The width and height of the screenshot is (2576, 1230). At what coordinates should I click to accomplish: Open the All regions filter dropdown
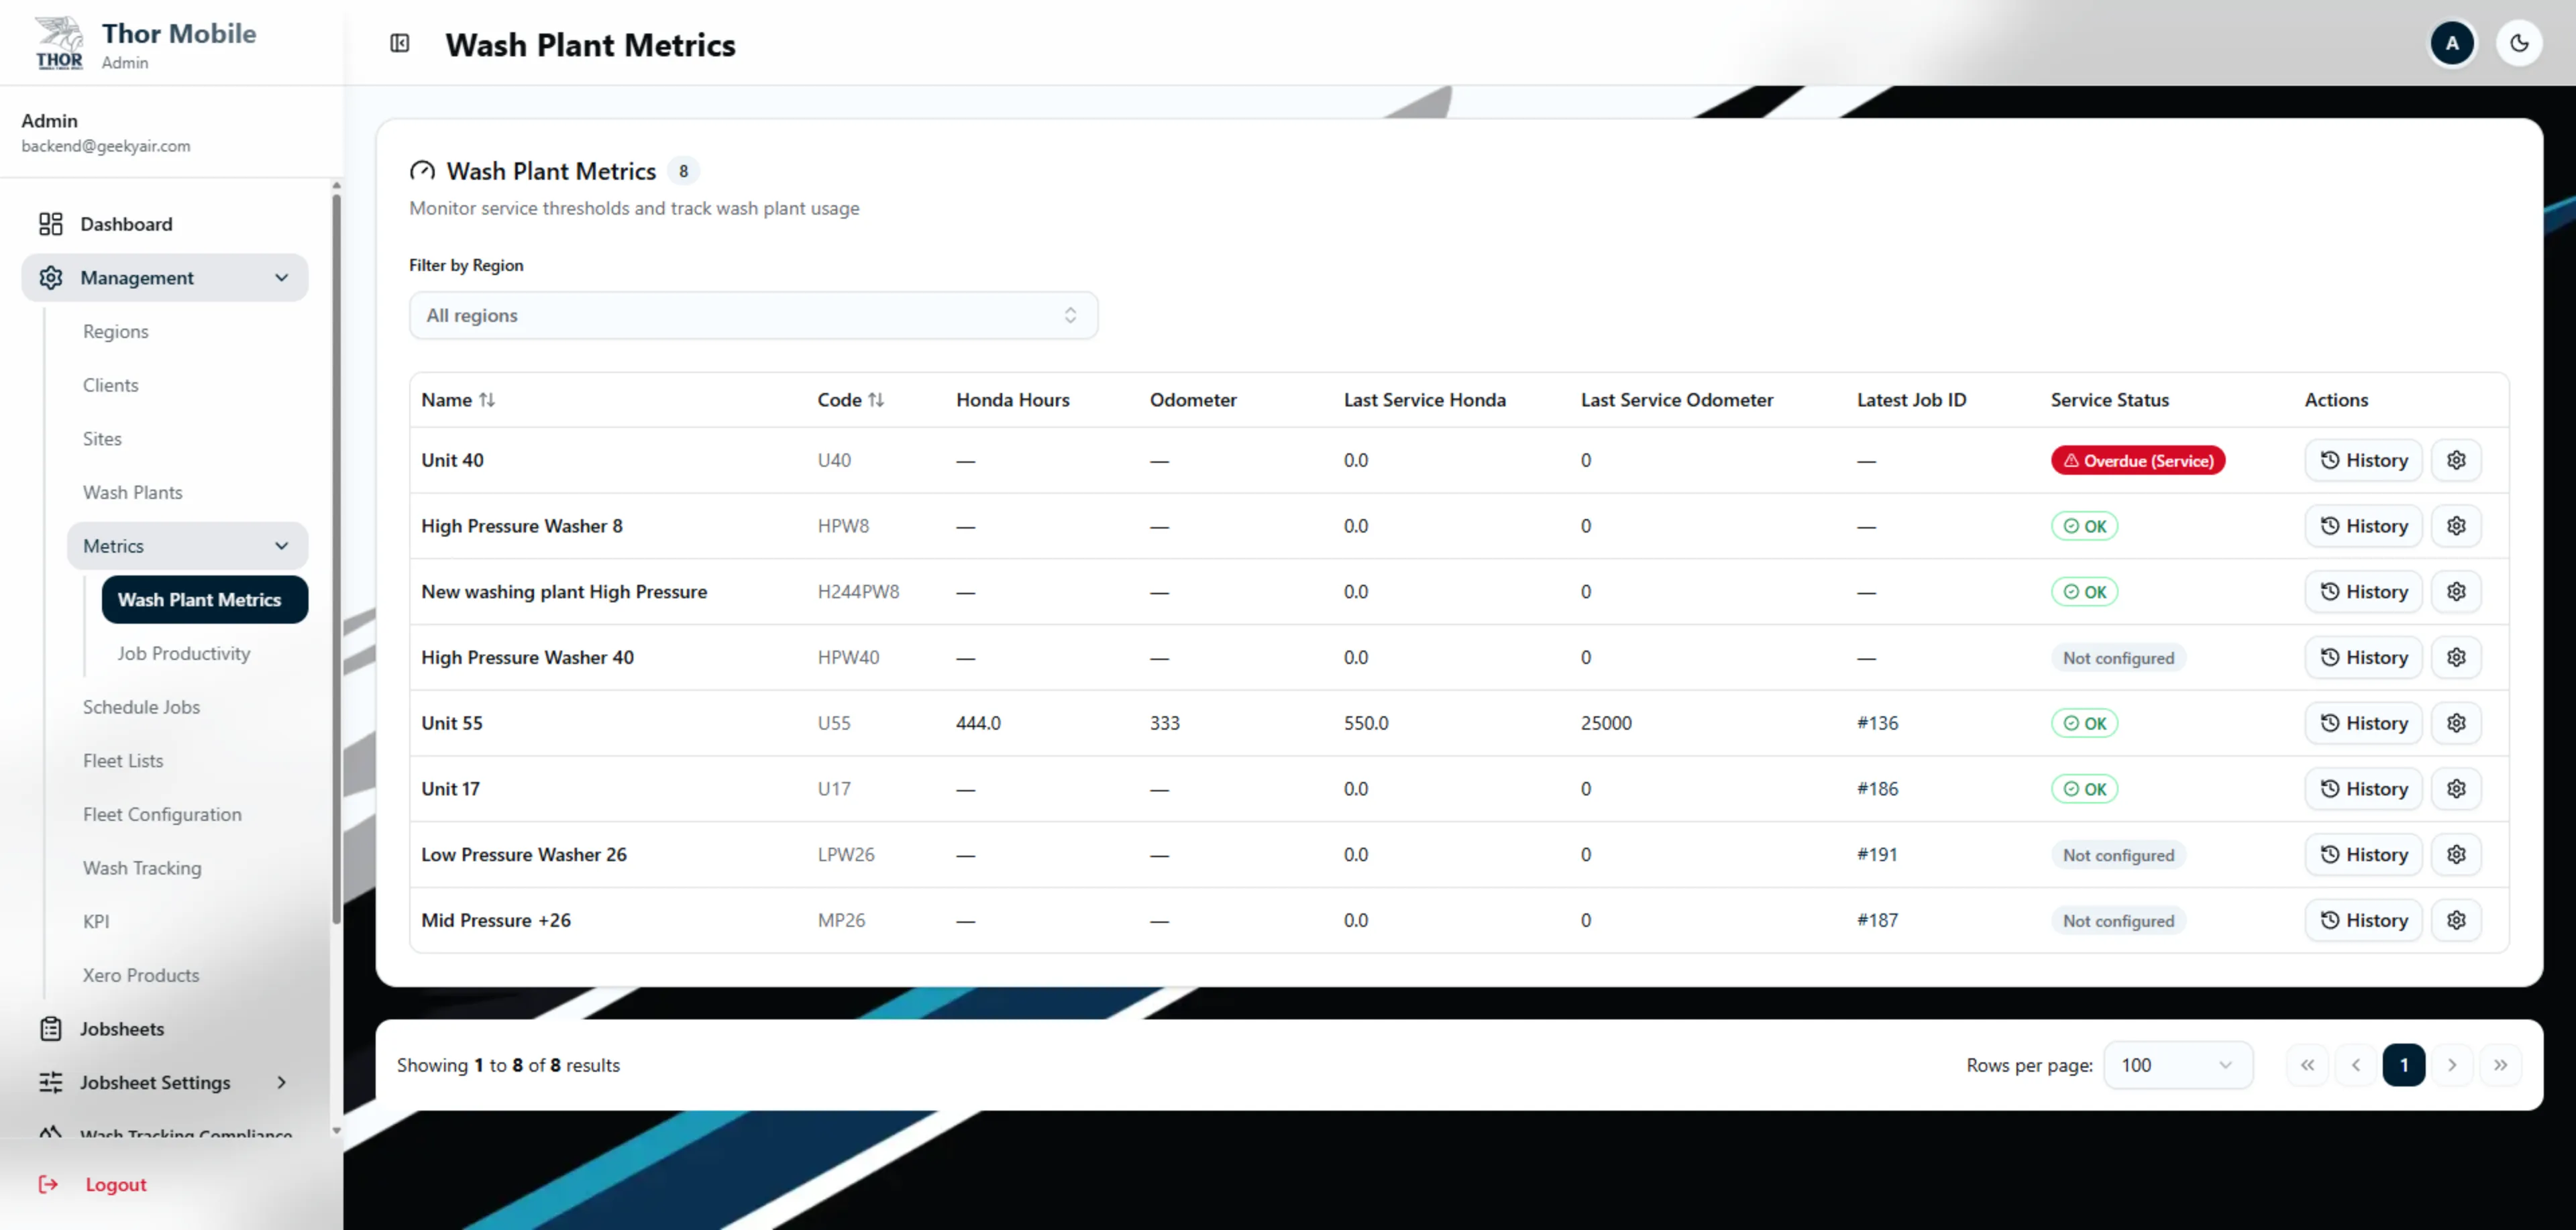753,315
